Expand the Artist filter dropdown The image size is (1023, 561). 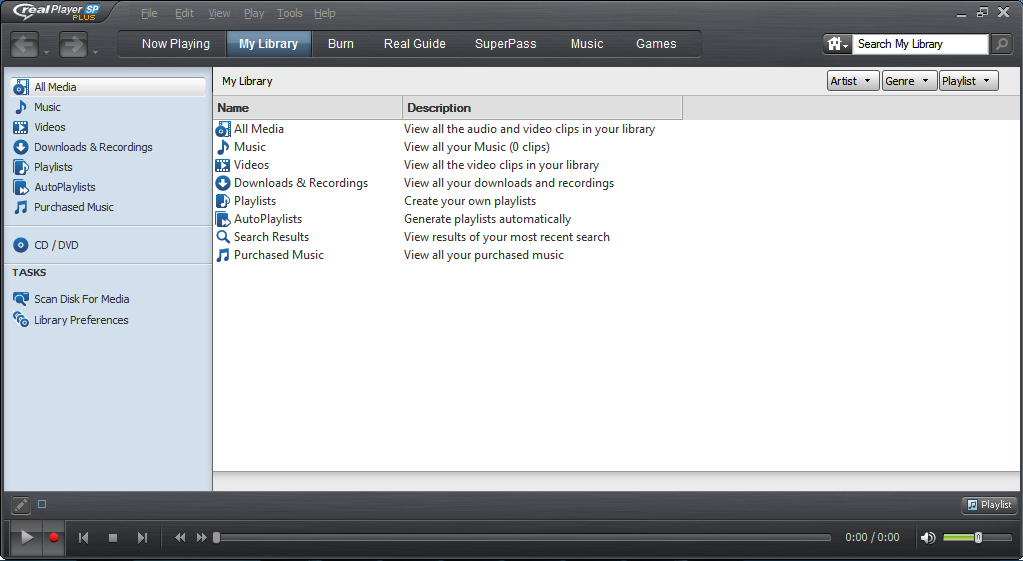(853, 81)
